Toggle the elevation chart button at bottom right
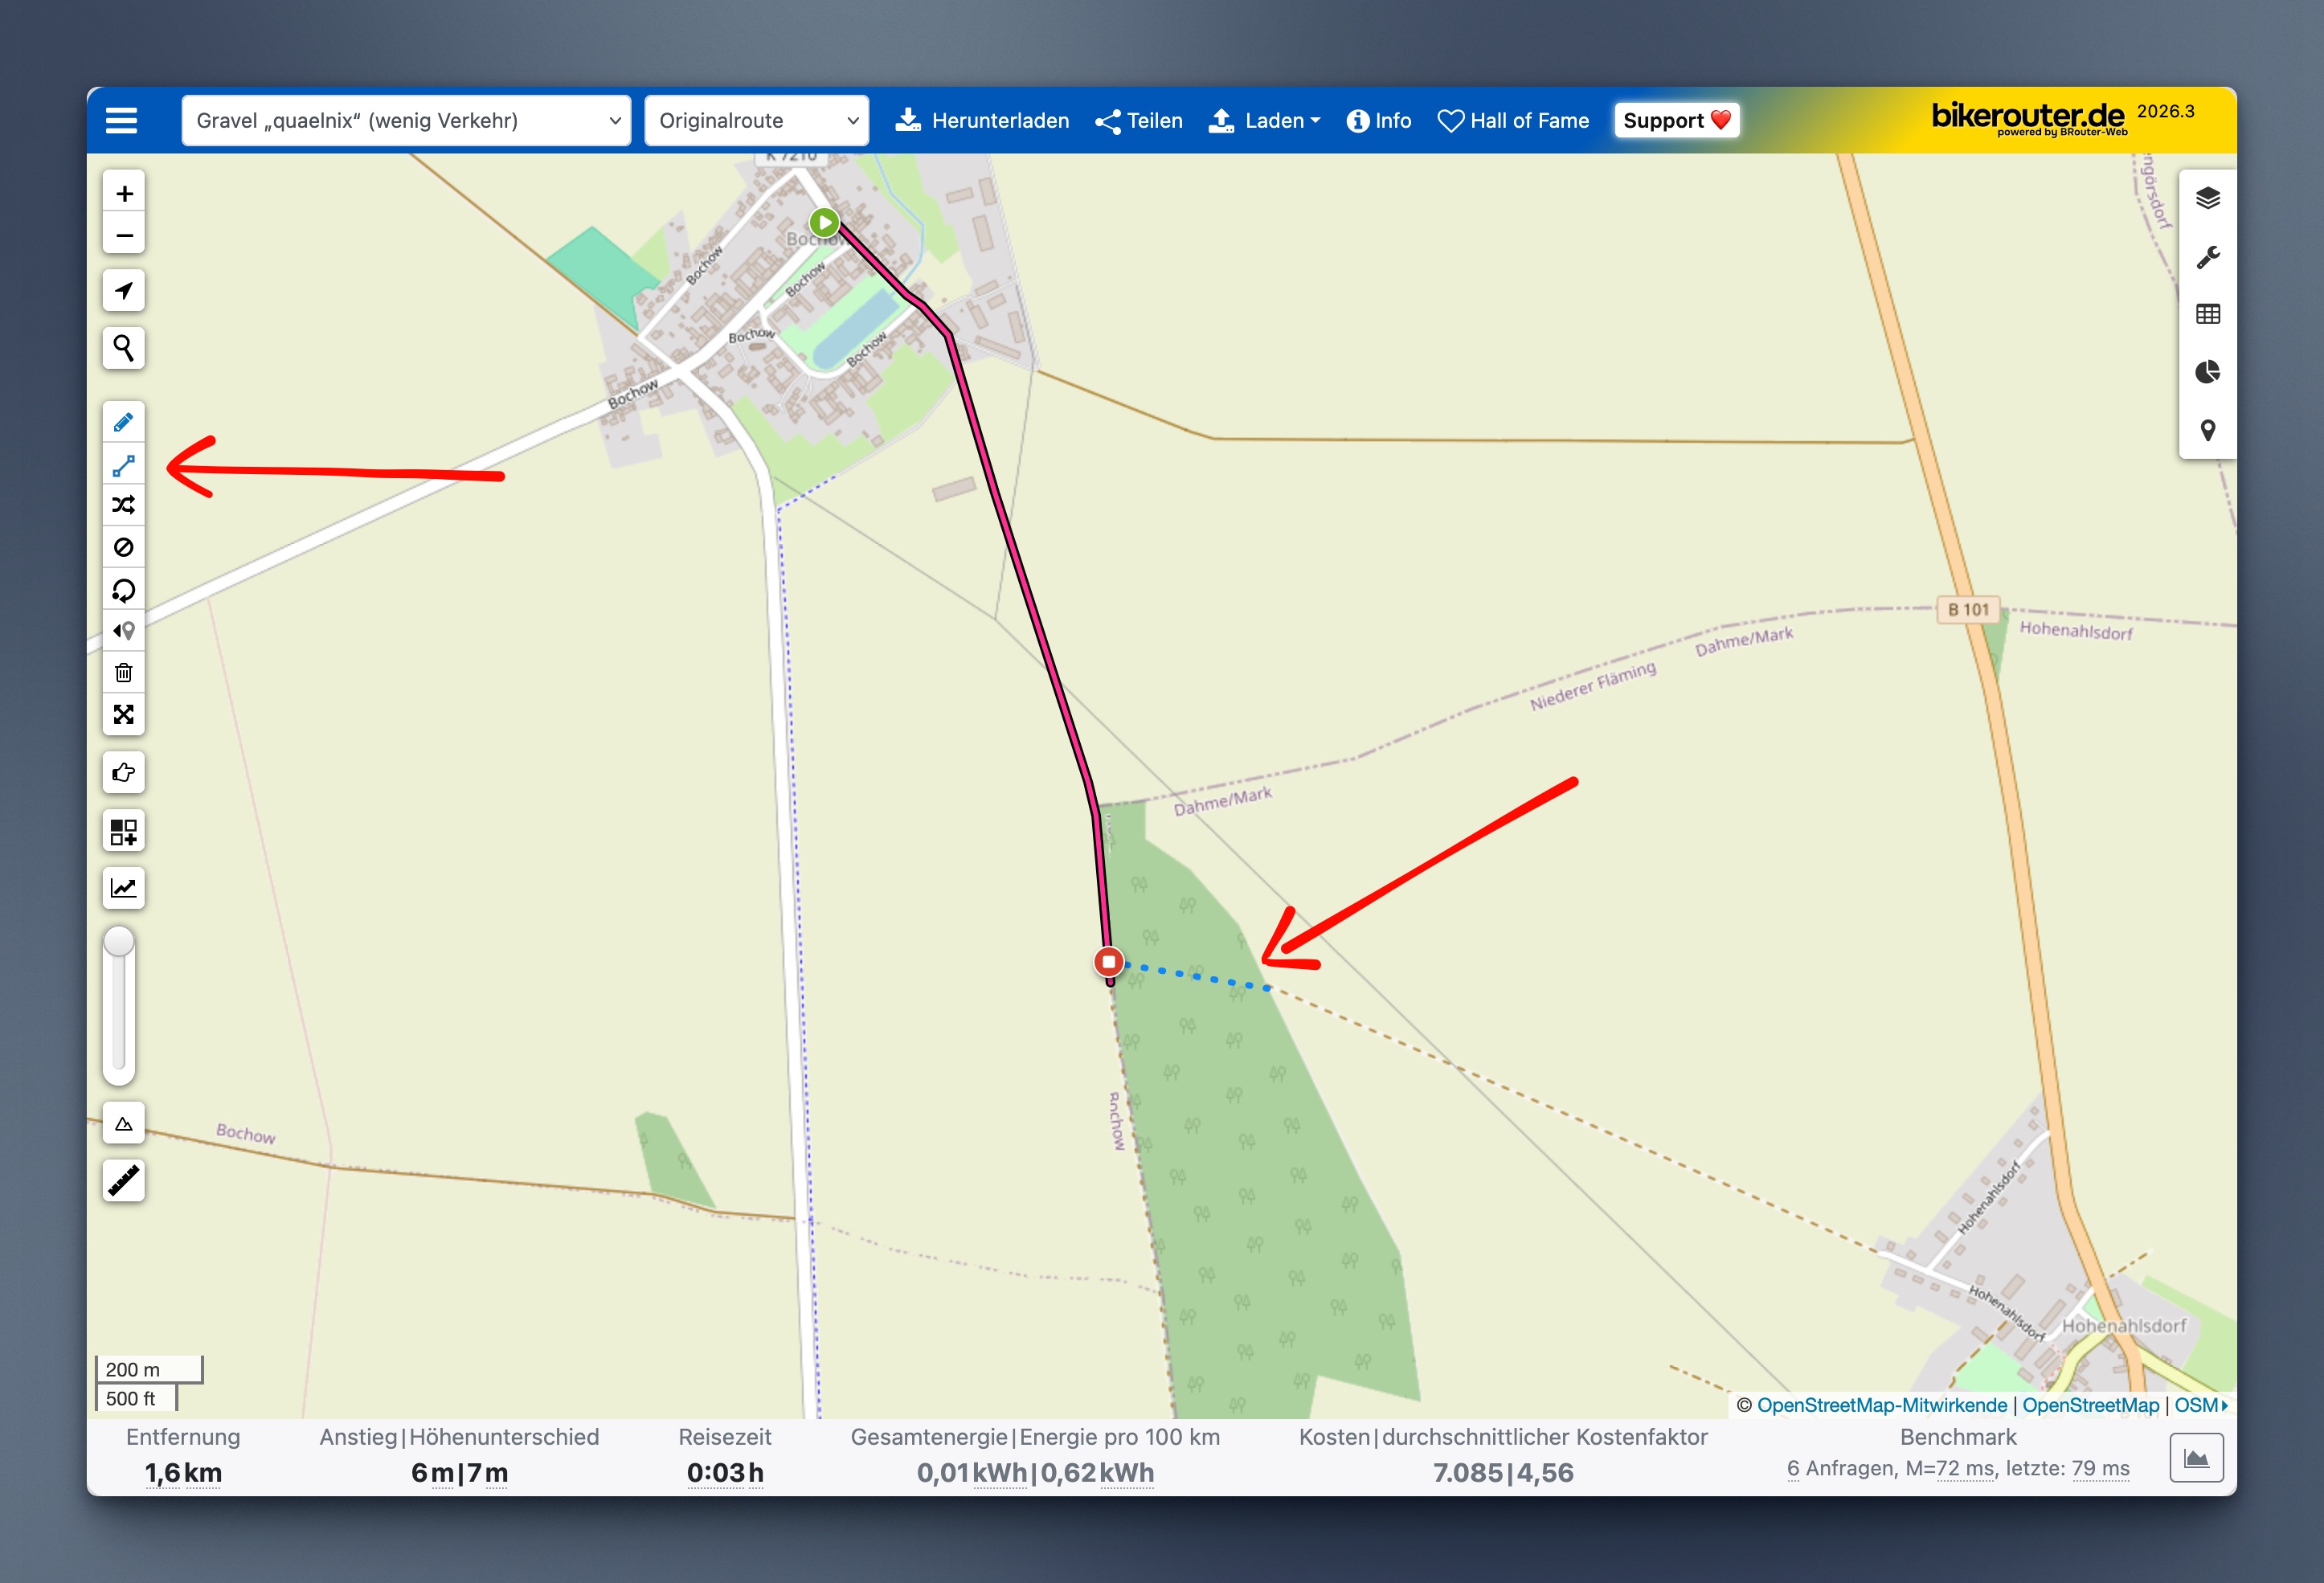 point(2196,1458)
